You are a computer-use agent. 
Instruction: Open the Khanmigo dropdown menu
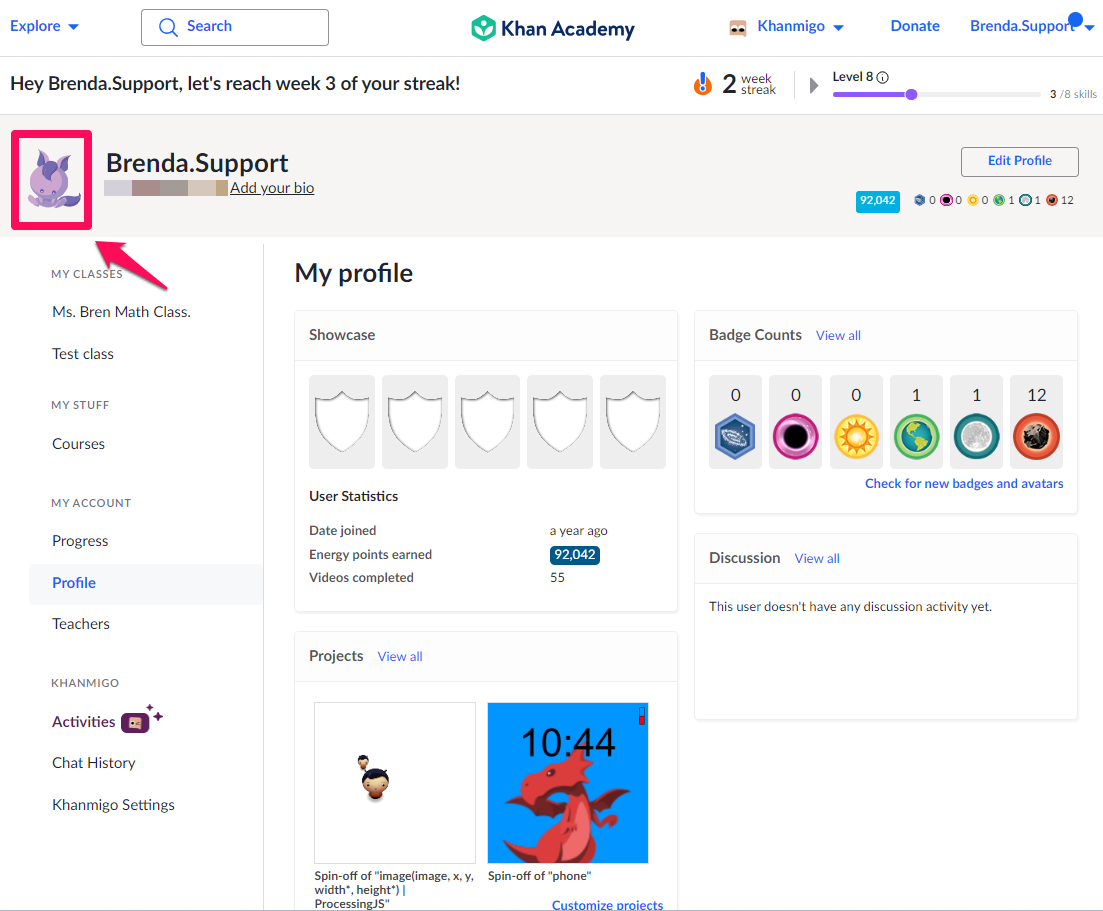pyautogui.click(x=801, y=27)
